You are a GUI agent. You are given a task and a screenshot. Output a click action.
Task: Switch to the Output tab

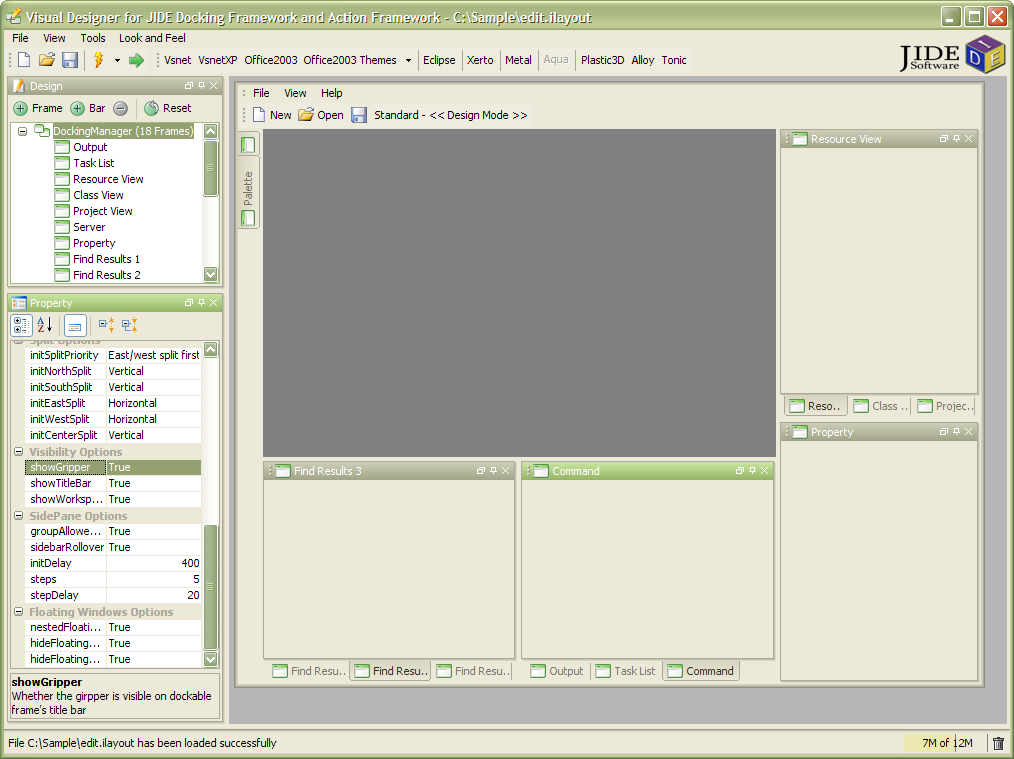(557, 671)
